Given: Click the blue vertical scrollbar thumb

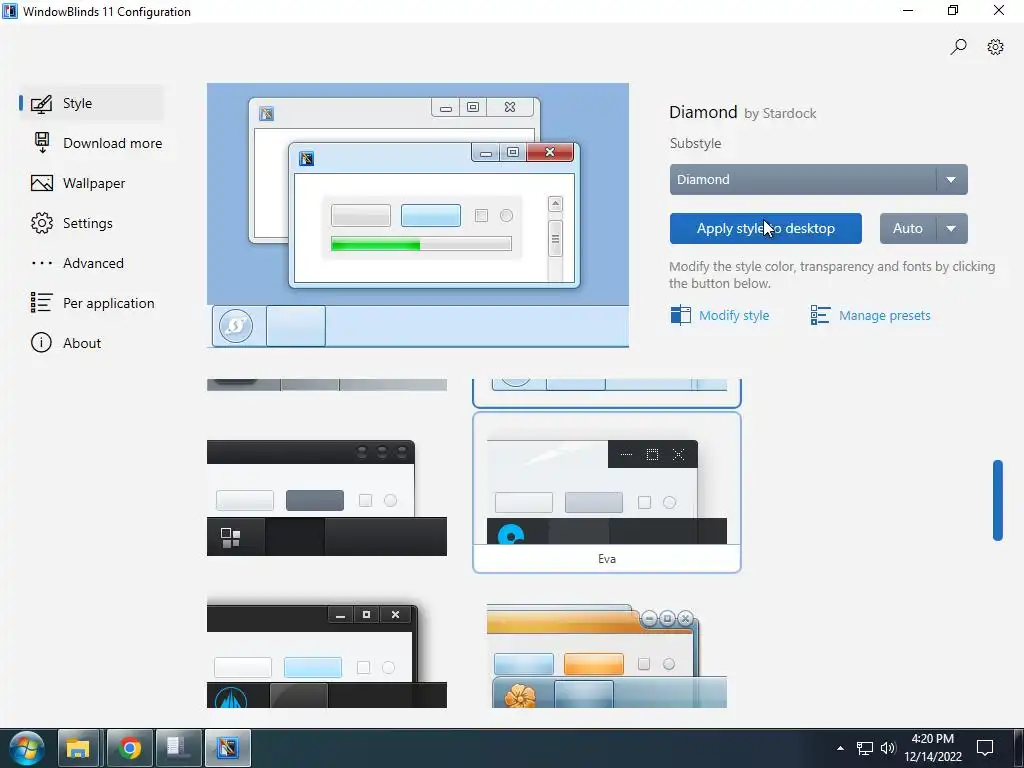Looking at the screenshot, I should (997, 500).
